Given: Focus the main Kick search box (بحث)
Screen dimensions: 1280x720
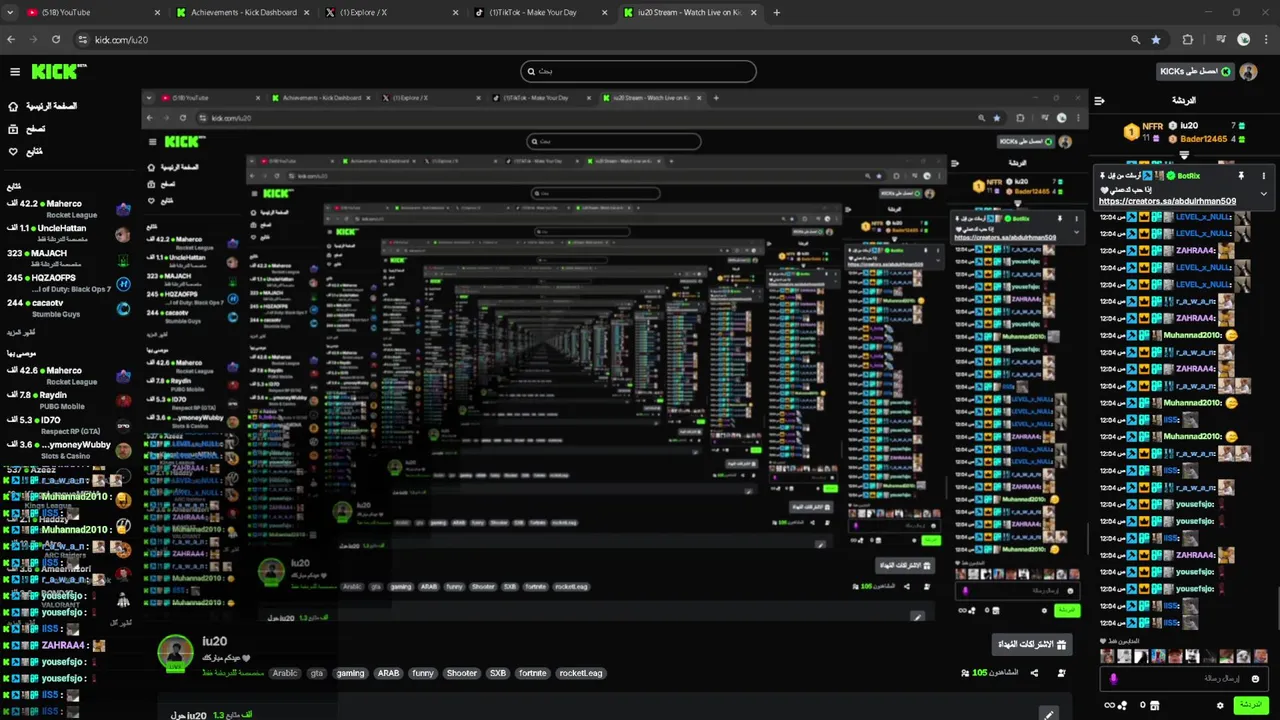Looking at the screenshot, I should coord(638,71).
